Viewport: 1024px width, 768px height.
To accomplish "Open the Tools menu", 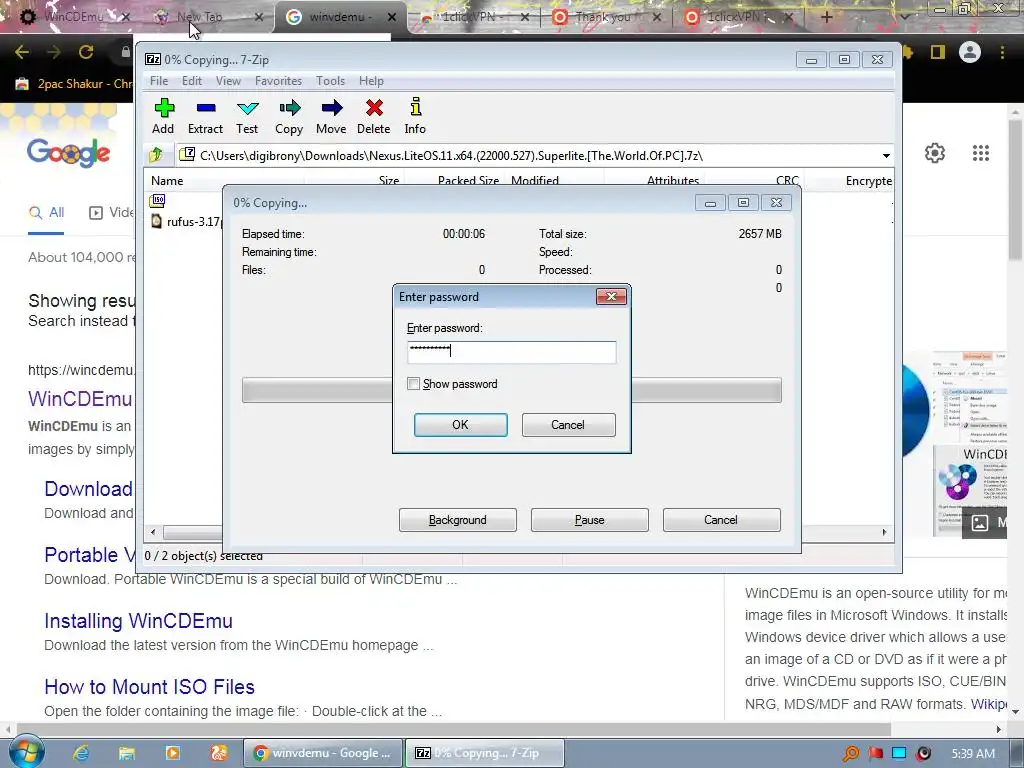I will click(x=330, y=81).
